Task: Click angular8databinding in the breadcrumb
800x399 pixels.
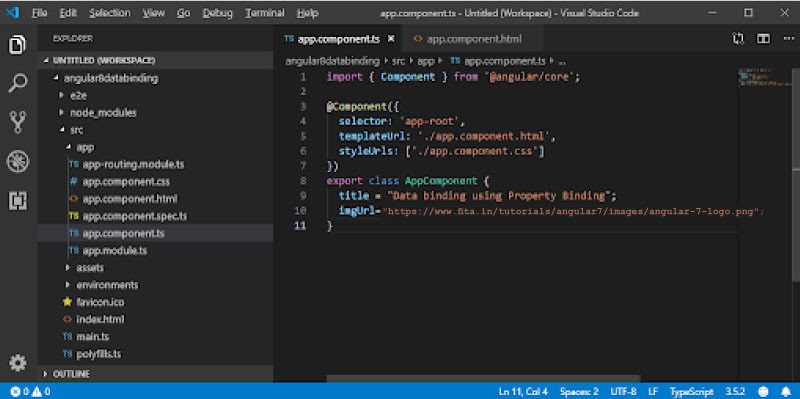Action: pyautogui.click(x=332, y=61)
